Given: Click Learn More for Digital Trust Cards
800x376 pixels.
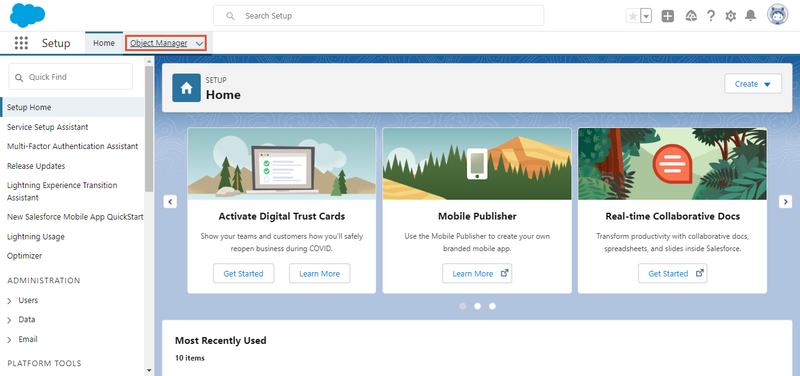Looking at the screenshot, I should pos(319,273).
